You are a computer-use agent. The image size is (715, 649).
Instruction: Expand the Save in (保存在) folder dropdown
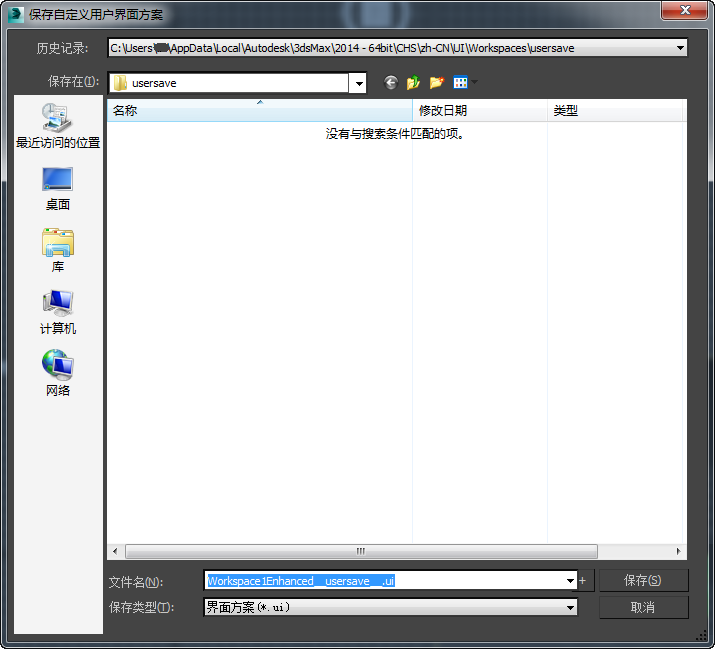pyautogui.click(x=359, y=83)
